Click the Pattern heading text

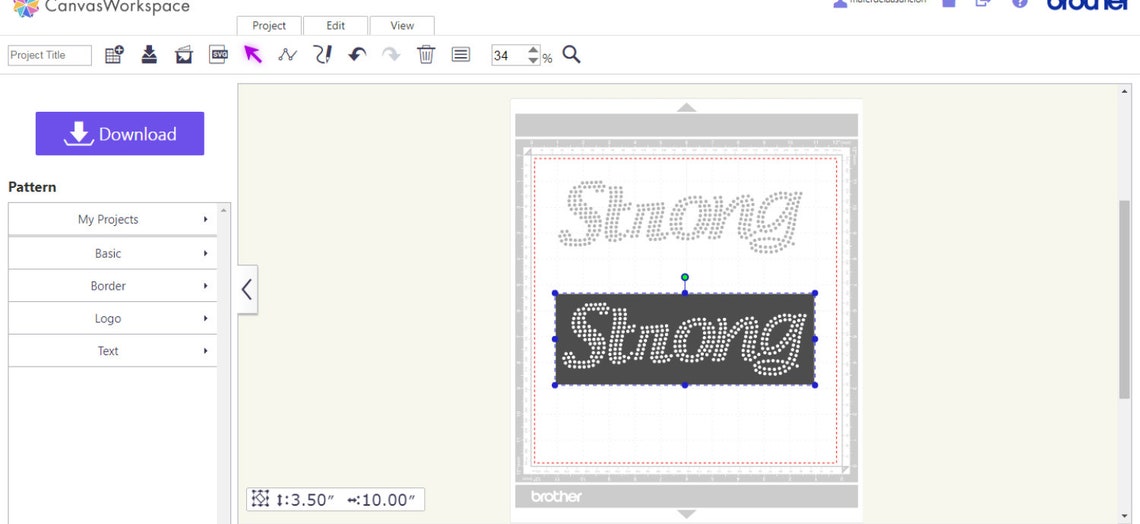[x=32, y=187]
